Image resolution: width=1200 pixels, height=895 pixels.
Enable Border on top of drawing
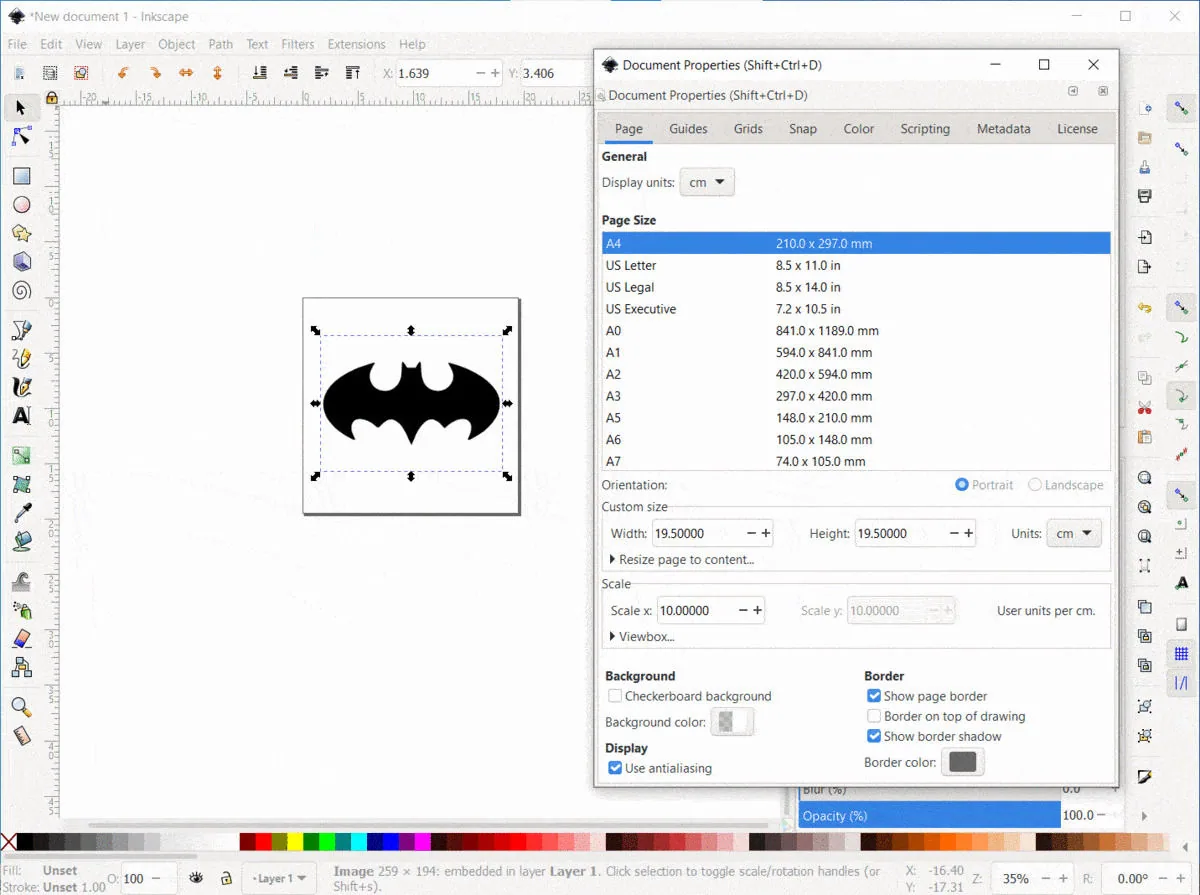coord(874,716)
